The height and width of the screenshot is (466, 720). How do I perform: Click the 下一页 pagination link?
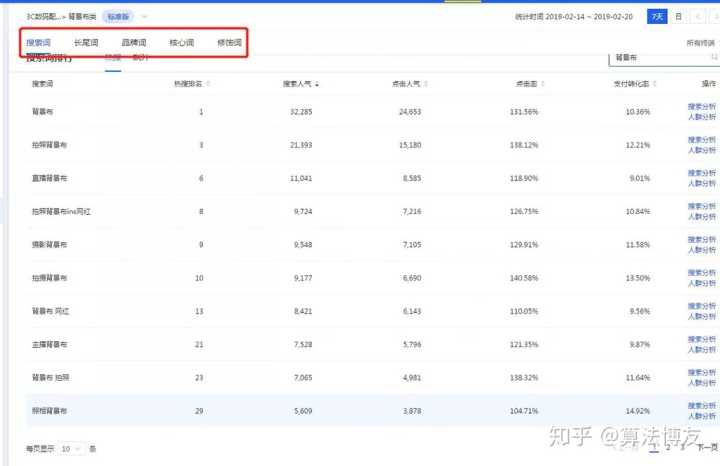pos(706,448)
